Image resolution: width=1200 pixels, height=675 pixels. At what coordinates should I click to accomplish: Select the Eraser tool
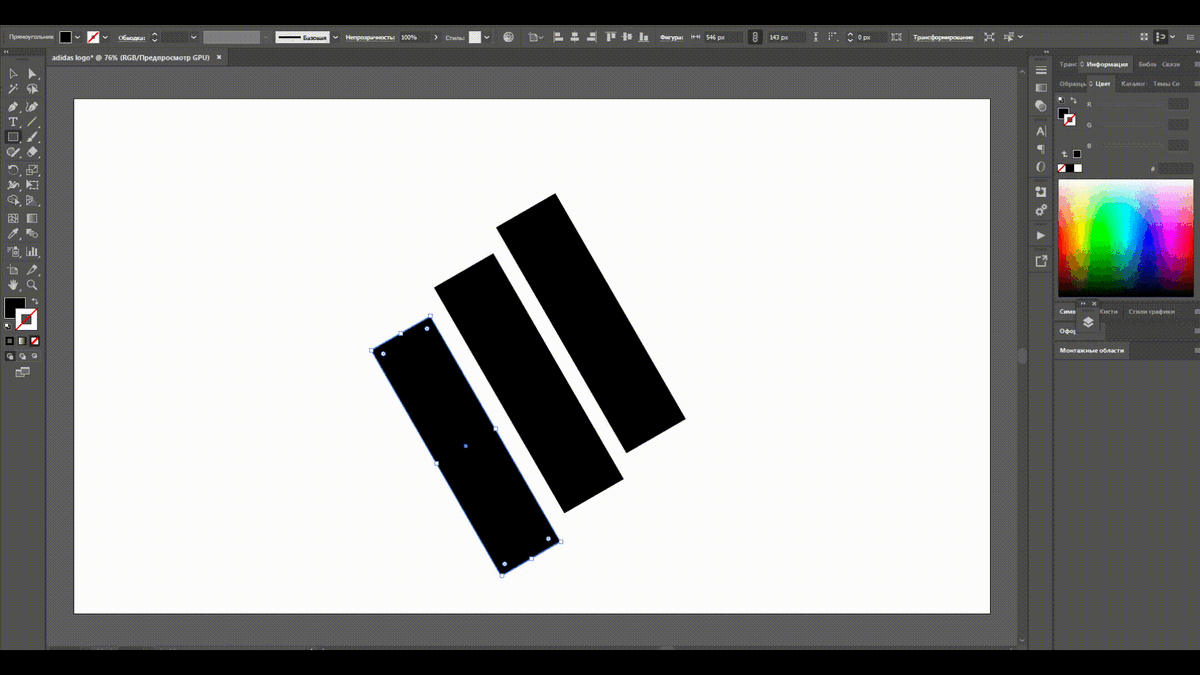pos(32,153)
